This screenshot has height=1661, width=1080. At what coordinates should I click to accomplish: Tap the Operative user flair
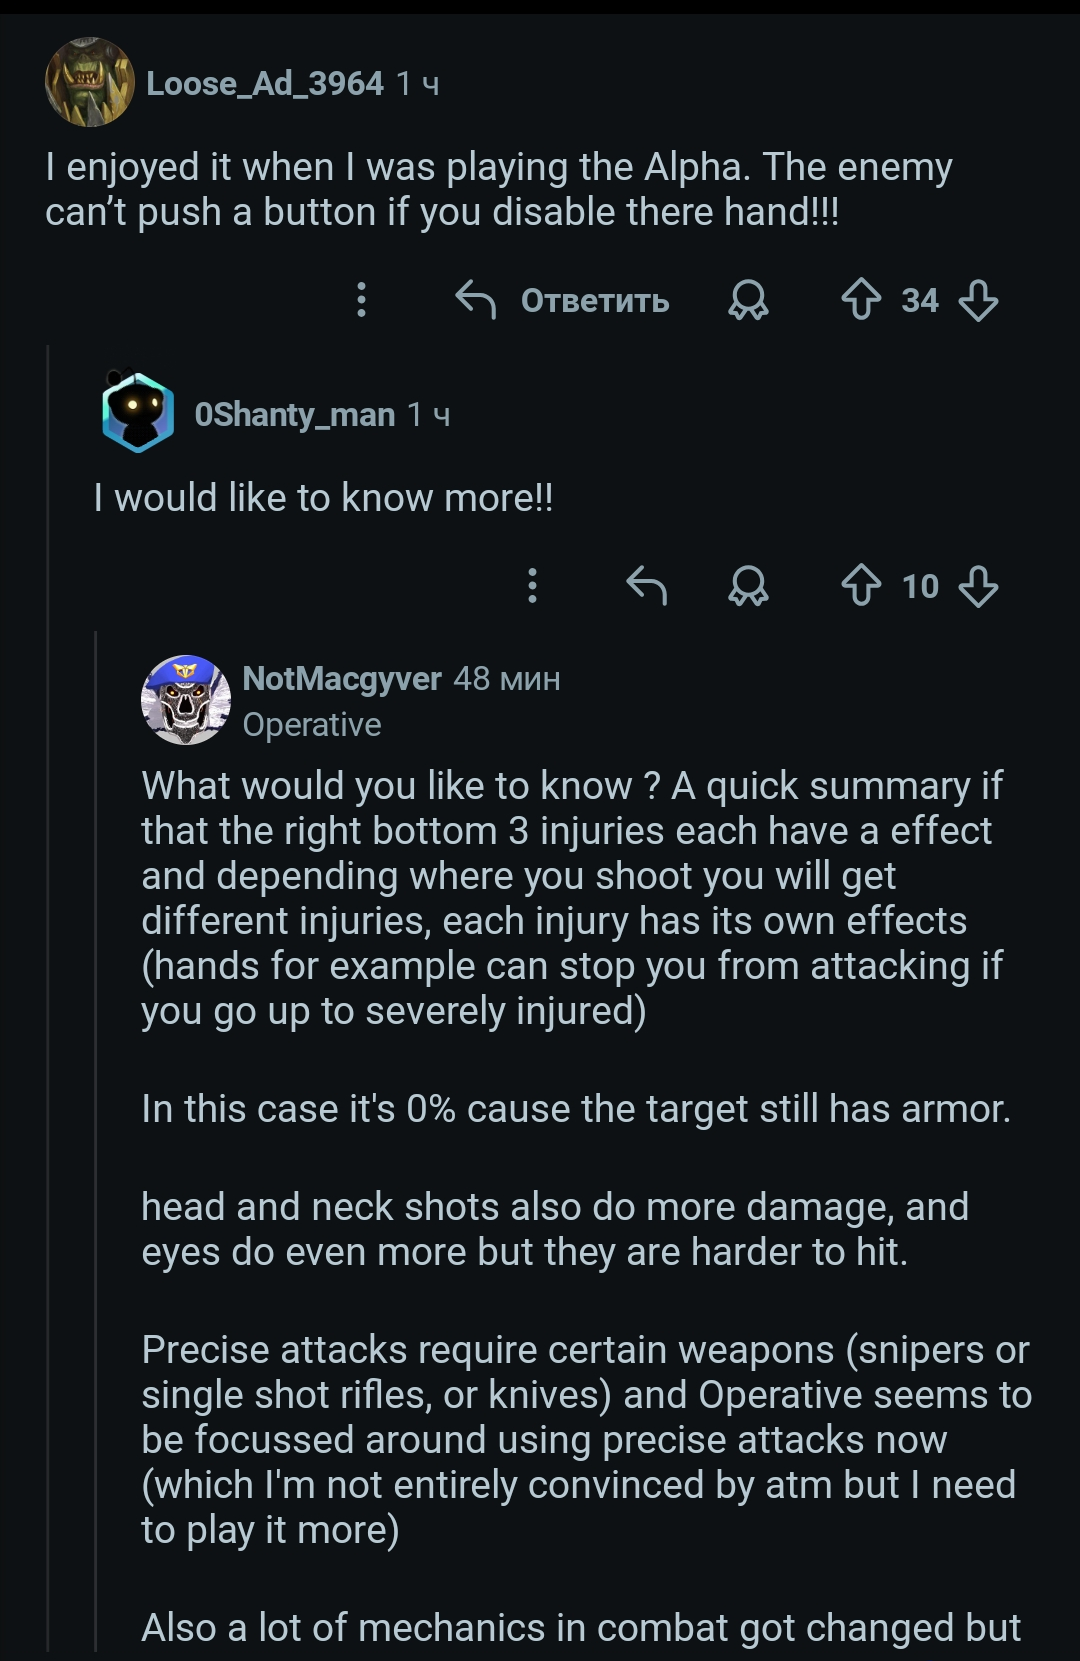[x=312, y=724]
